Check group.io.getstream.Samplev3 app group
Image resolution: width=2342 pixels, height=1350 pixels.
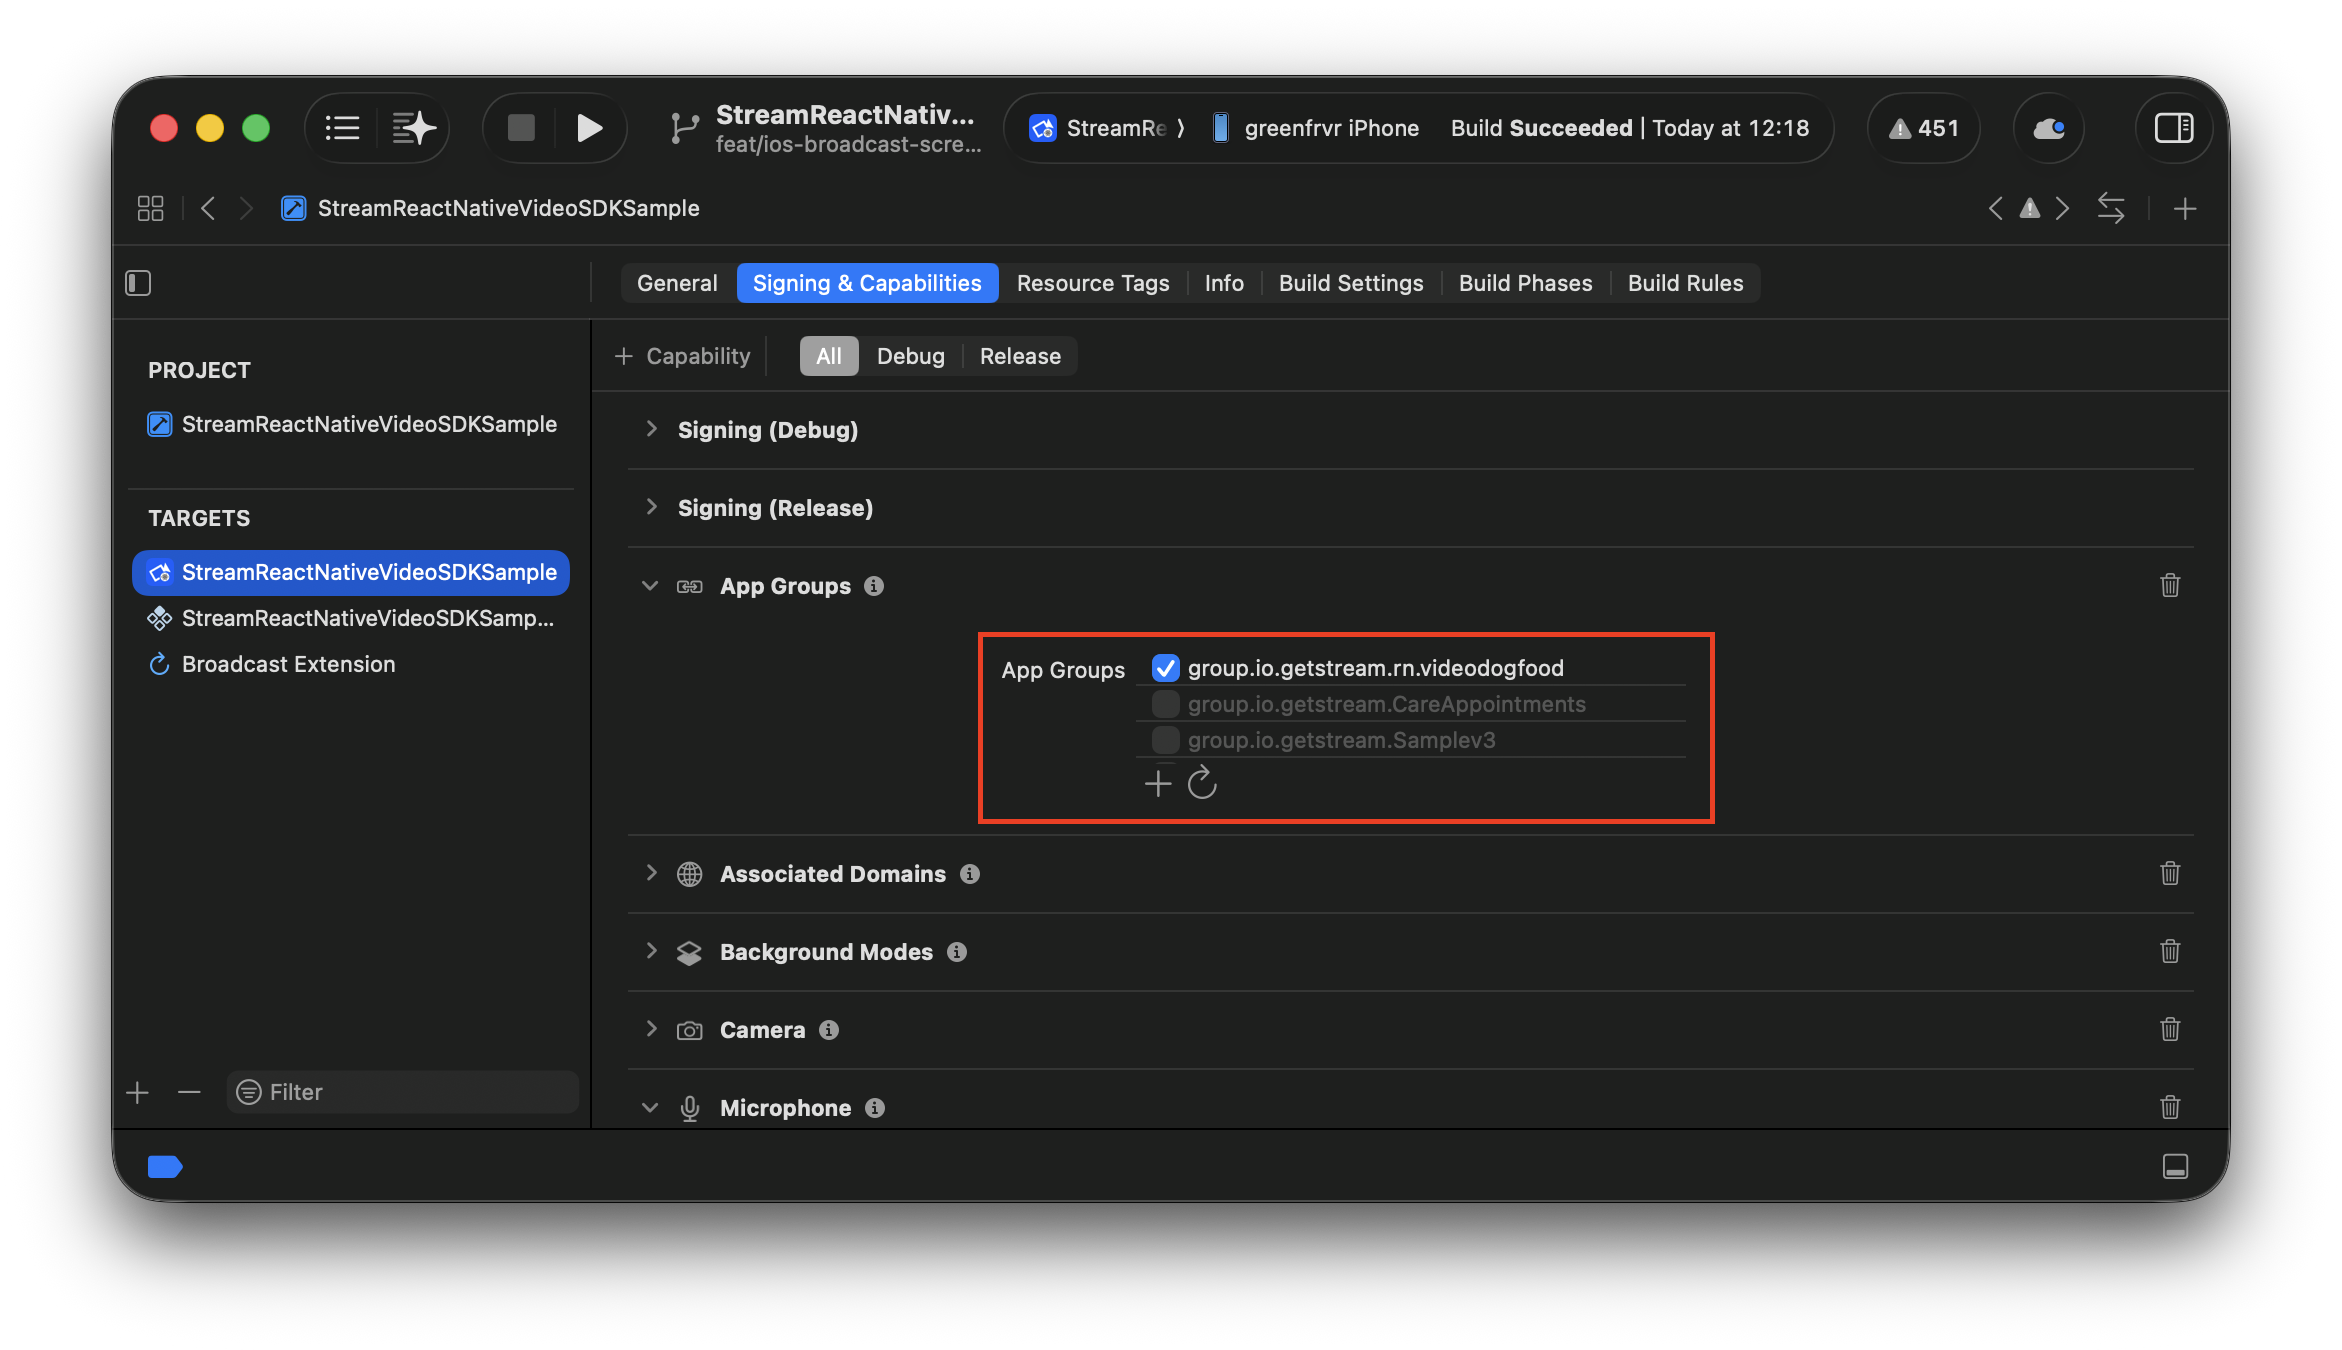[1165, 740]
